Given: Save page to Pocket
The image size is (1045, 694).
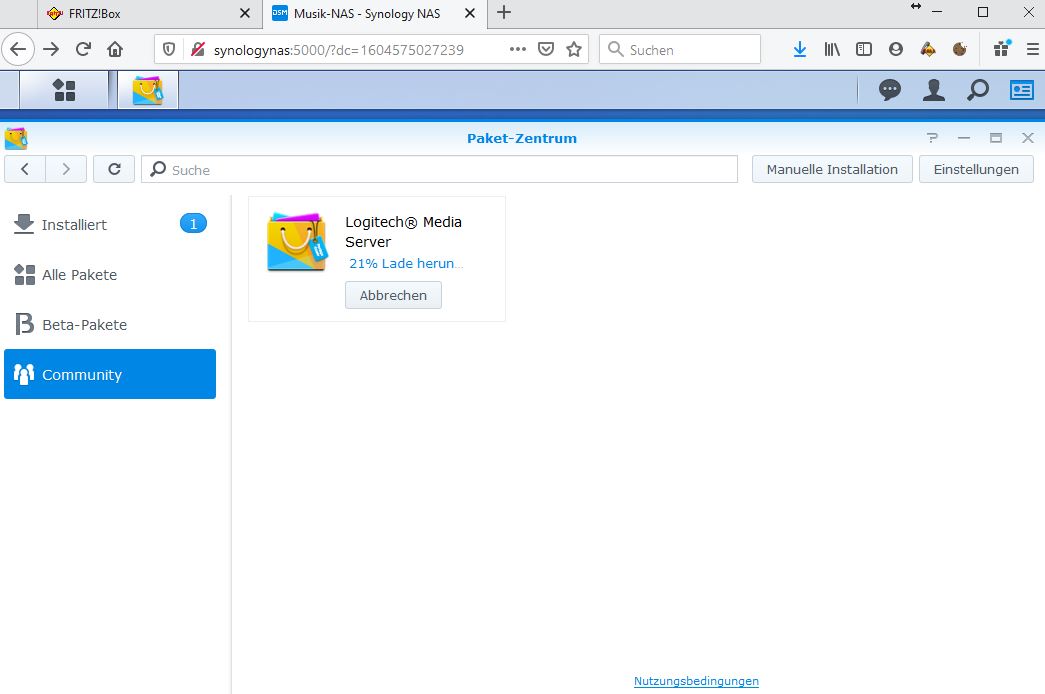Looking at the screenshot, I should 546,49.
